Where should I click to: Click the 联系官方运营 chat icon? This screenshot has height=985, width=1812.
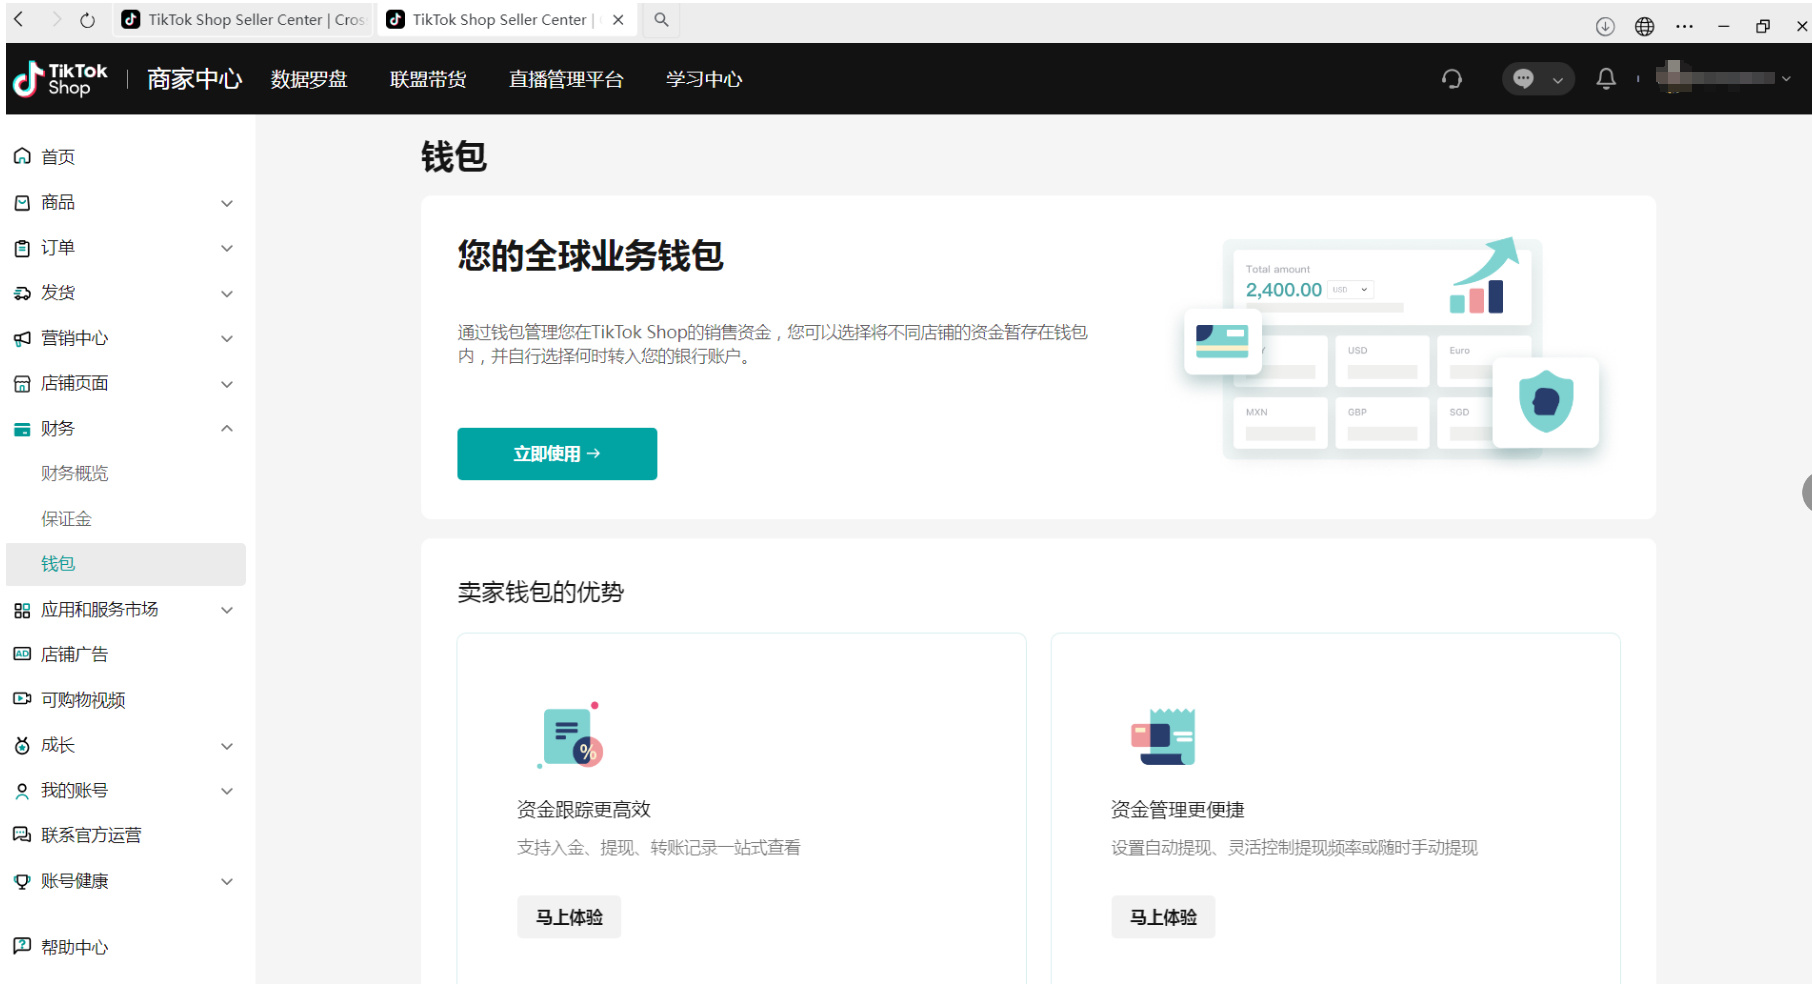click(22, 835)
